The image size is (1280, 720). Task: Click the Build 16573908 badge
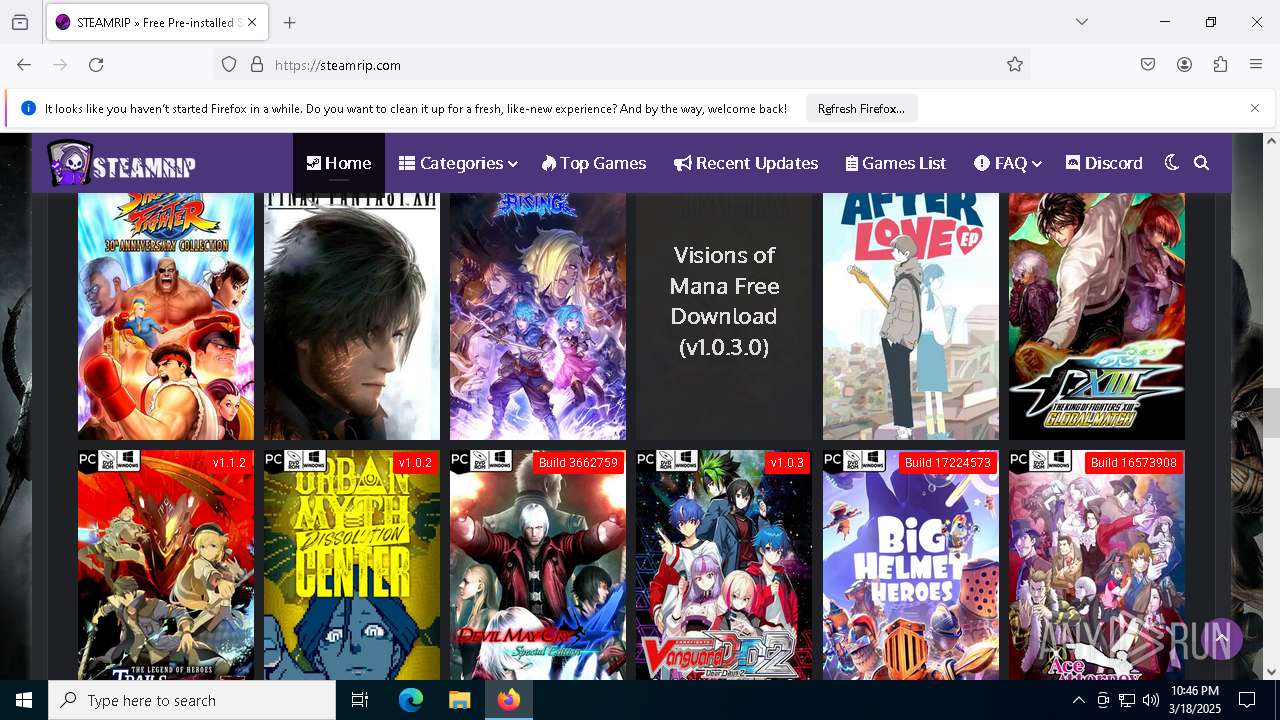[x=1134, y=463]
